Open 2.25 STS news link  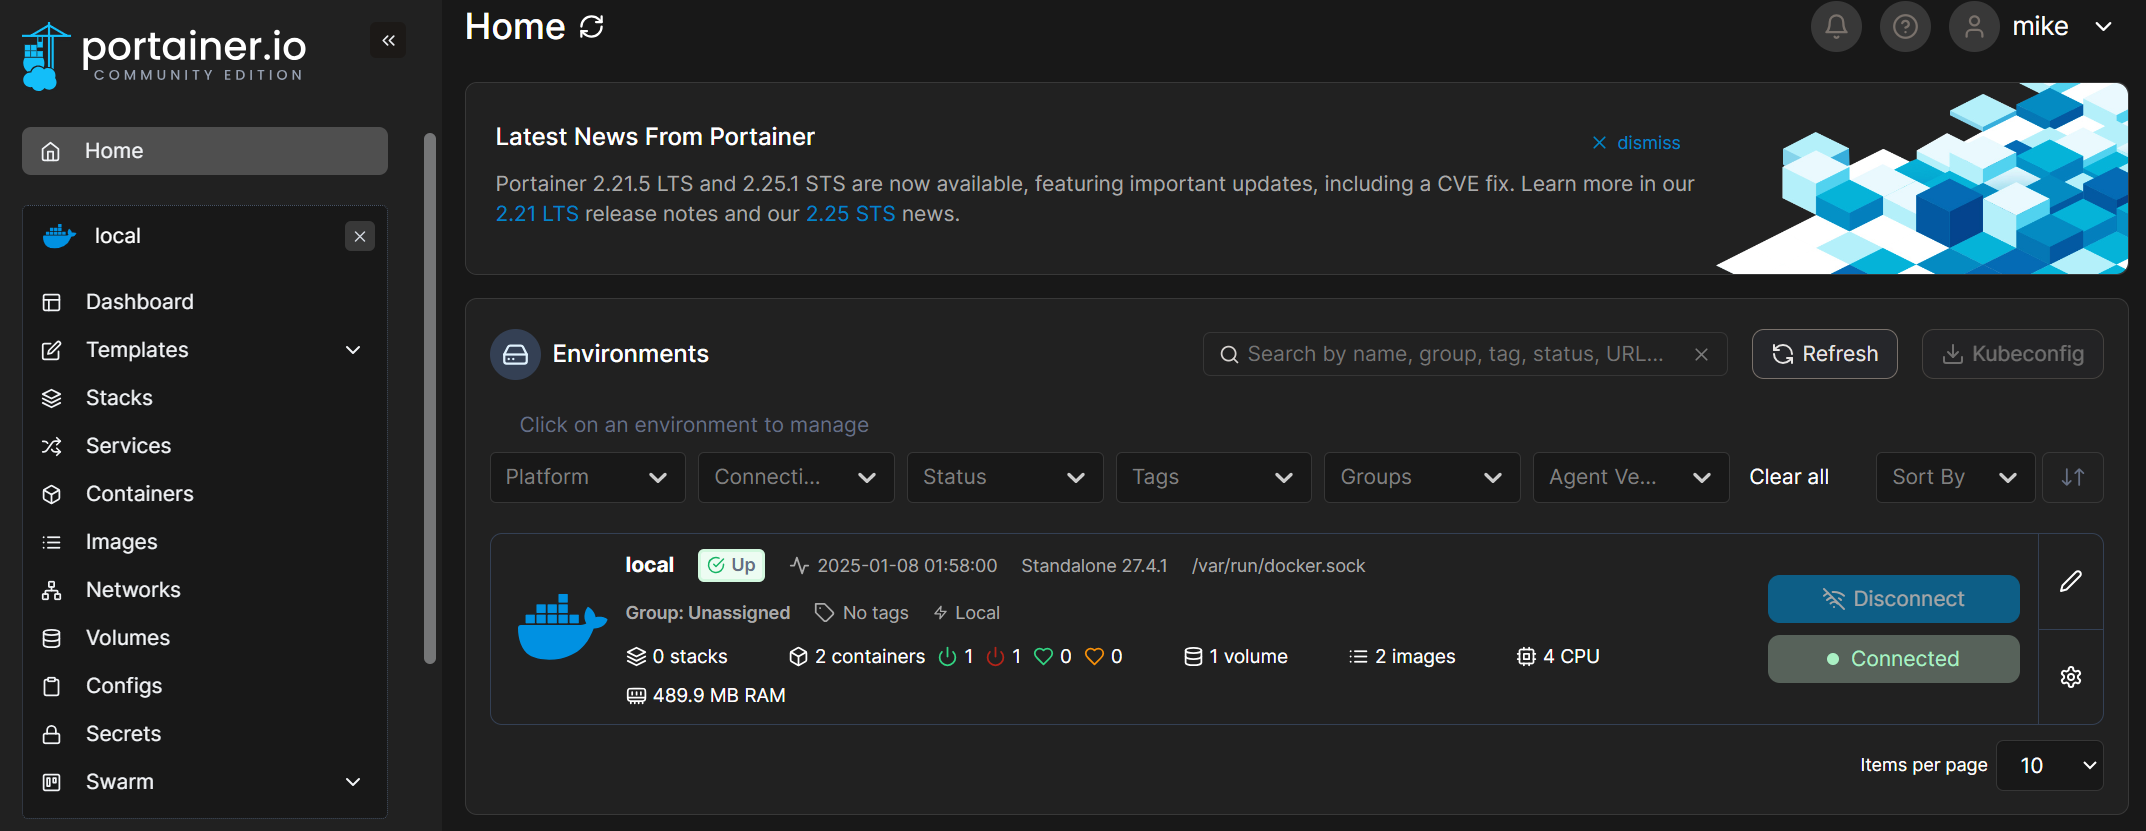point(850,214)
